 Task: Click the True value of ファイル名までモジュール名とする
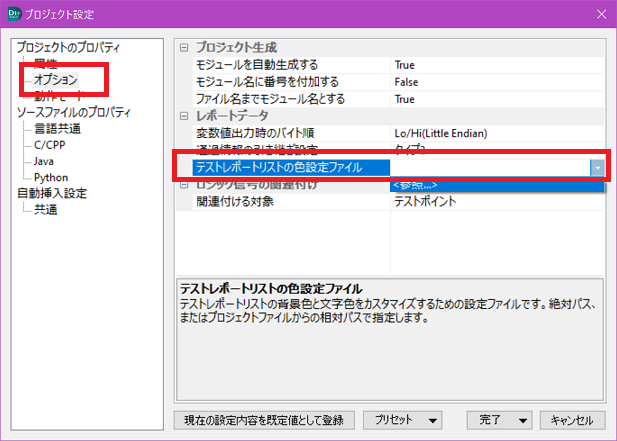tap(405, 99)
